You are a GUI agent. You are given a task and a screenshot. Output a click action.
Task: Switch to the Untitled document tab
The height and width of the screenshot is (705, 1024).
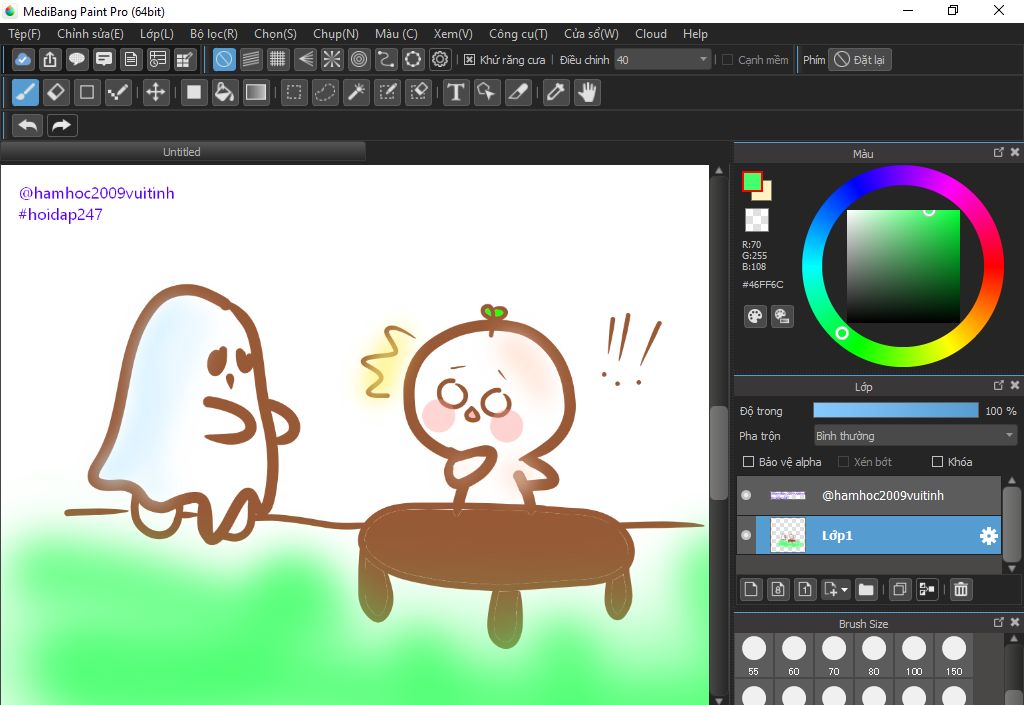(182, 151)
